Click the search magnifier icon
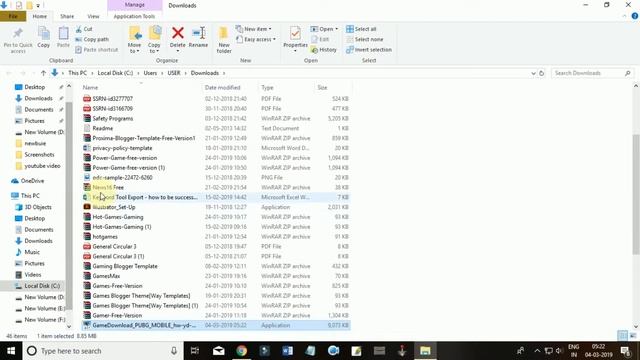 point(627,73)
